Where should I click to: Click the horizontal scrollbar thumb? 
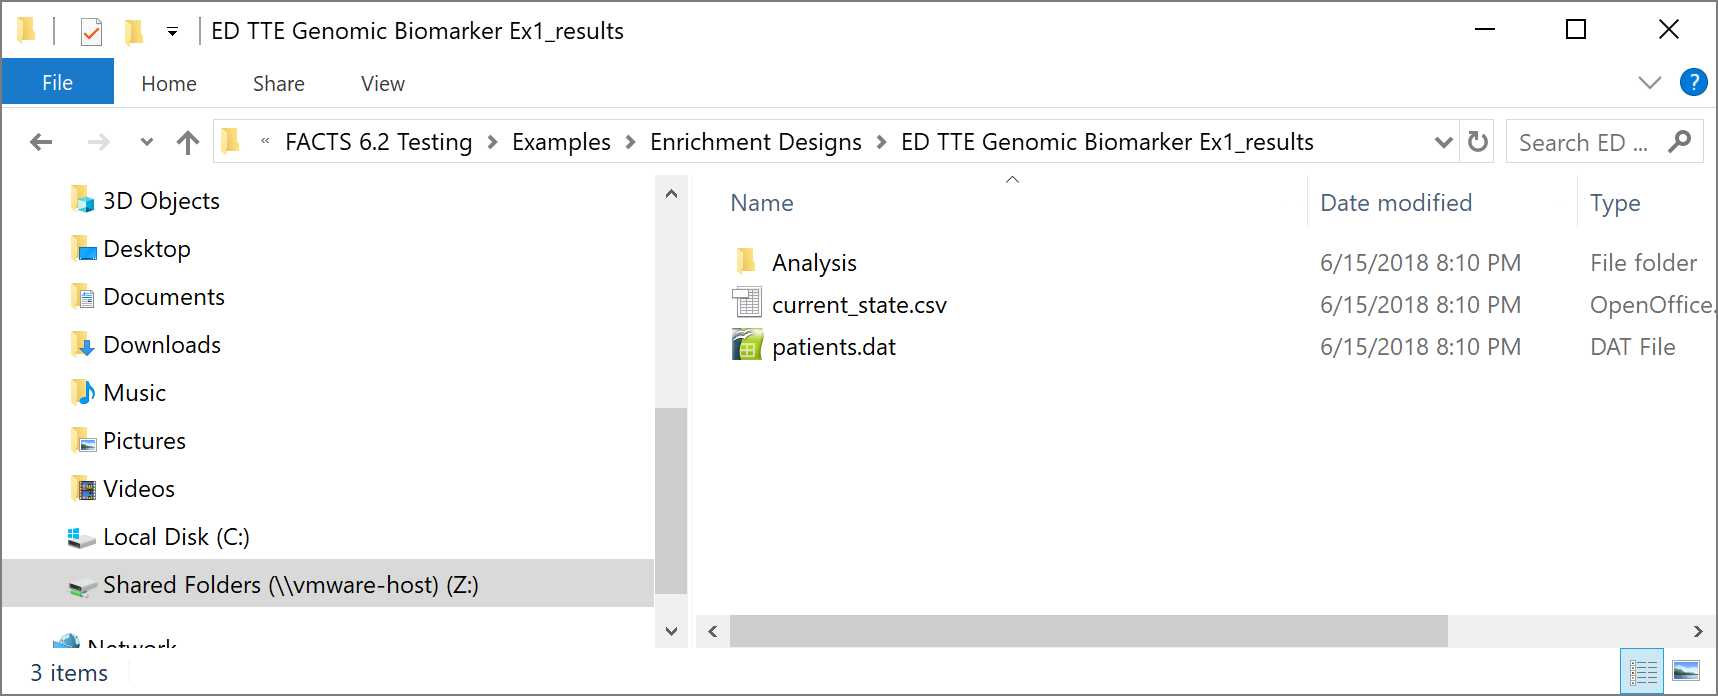pos(1088,631)
